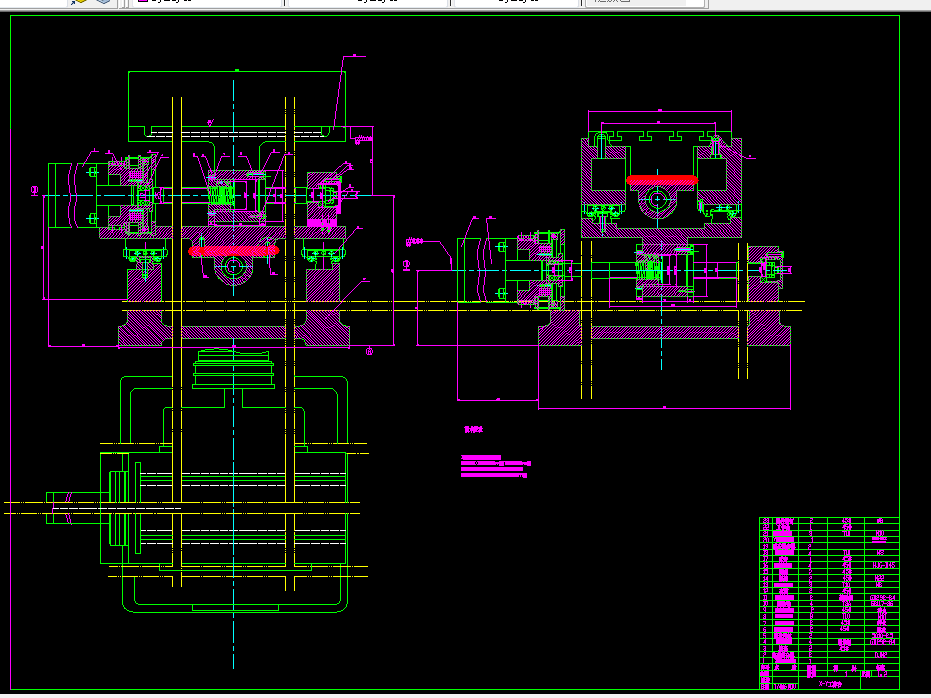Select the red highlighted bar in right view

(662, 180)
